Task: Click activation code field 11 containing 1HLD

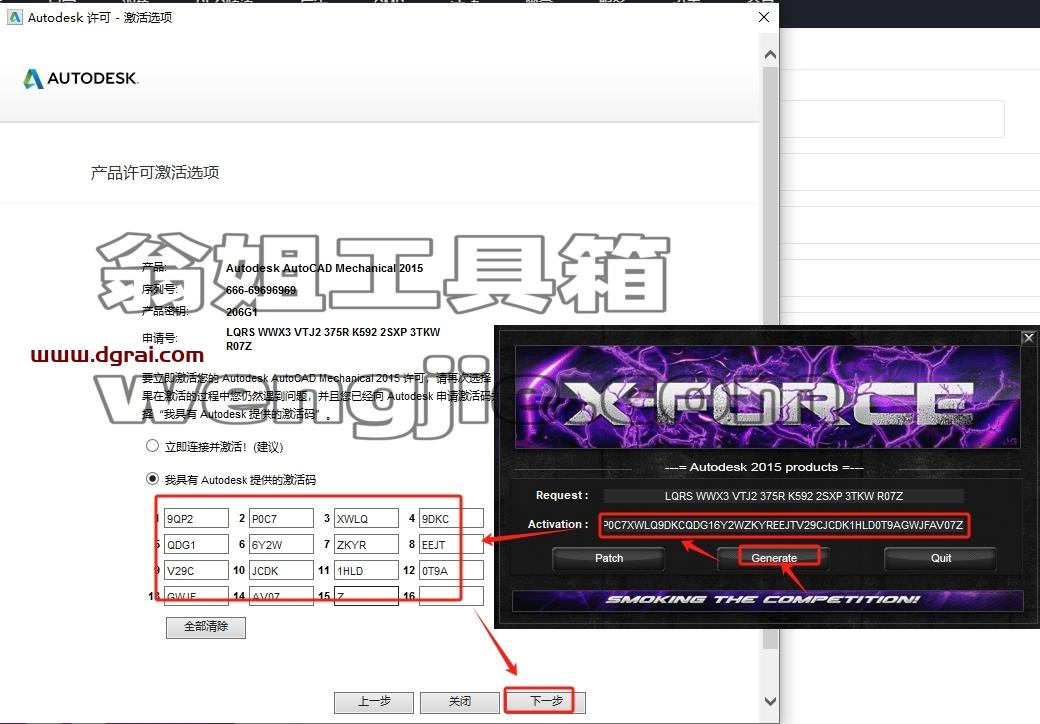Action: coord(366,570)
